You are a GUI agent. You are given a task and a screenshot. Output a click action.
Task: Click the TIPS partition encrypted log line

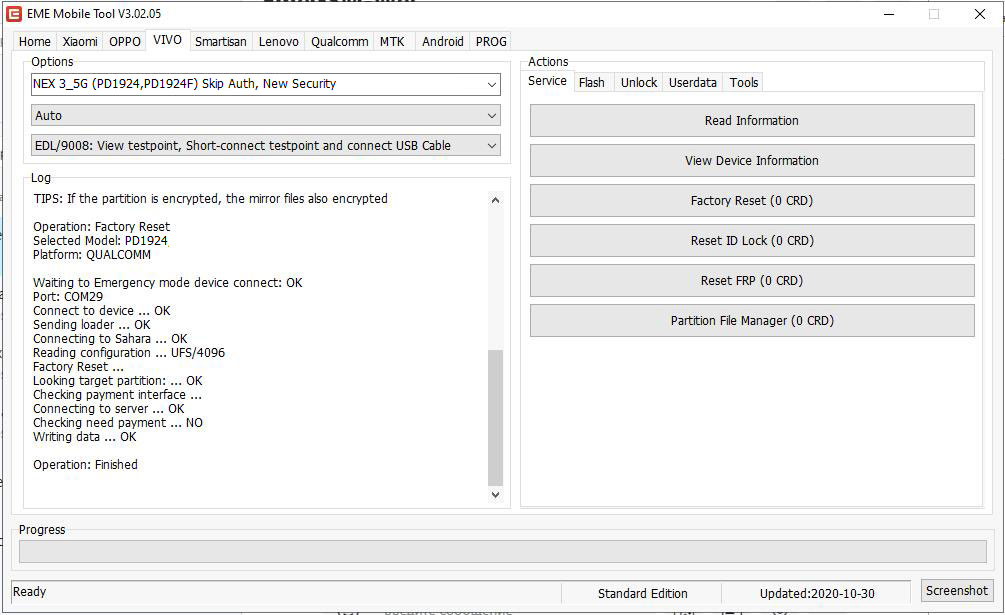click(210, 199)
